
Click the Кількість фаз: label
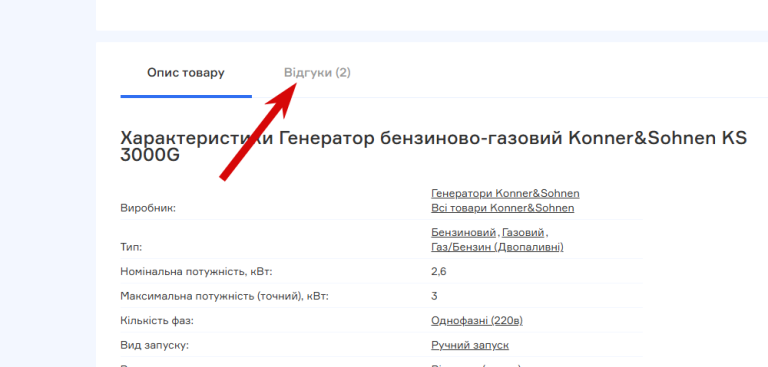[x=157, y=320]
